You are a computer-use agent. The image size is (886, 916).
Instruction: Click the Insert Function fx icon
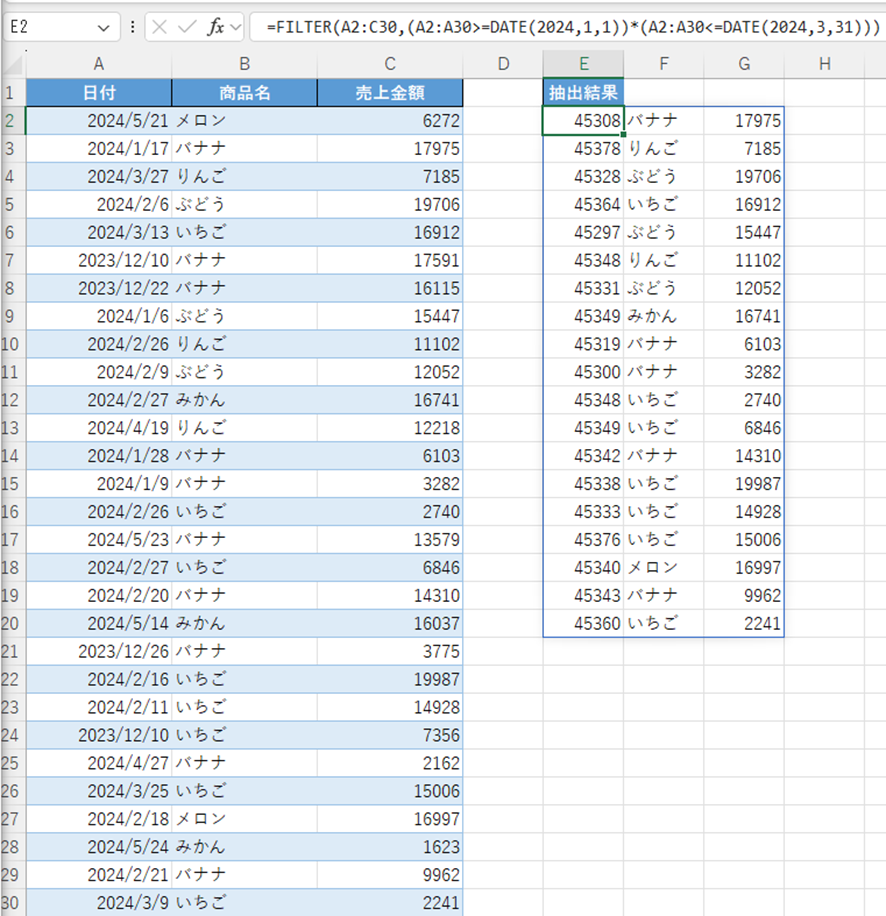click(215, 28)
